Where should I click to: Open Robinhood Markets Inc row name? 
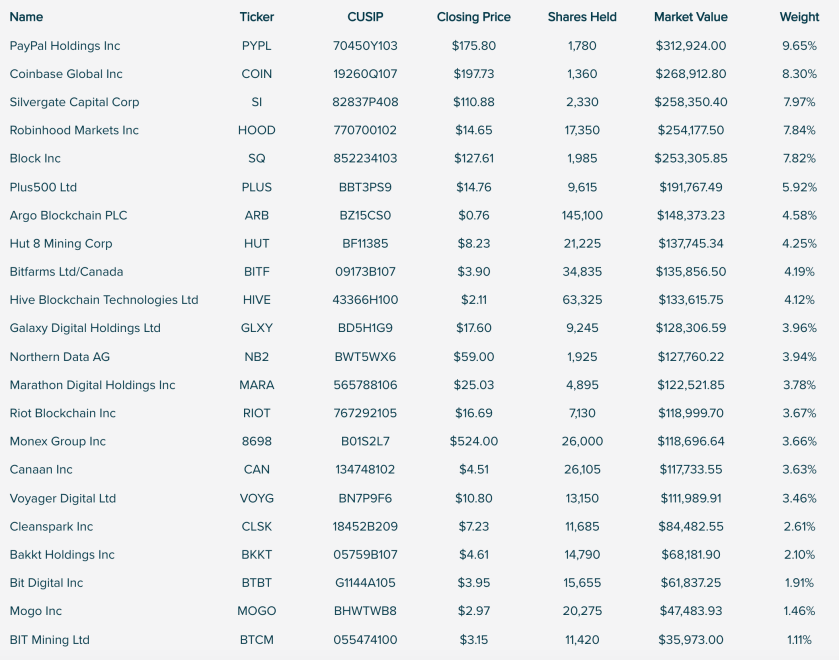(x=74, y=130)
